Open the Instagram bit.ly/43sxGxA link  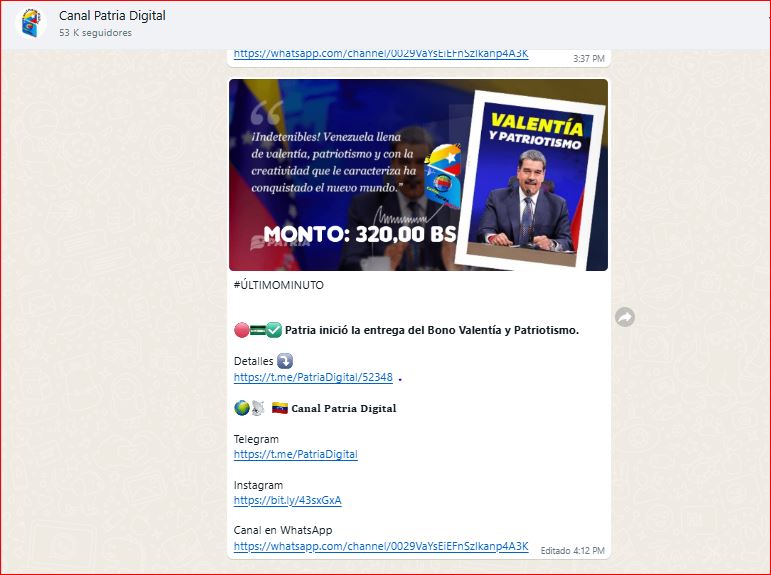pyautogui.click(x=288, y=500)
